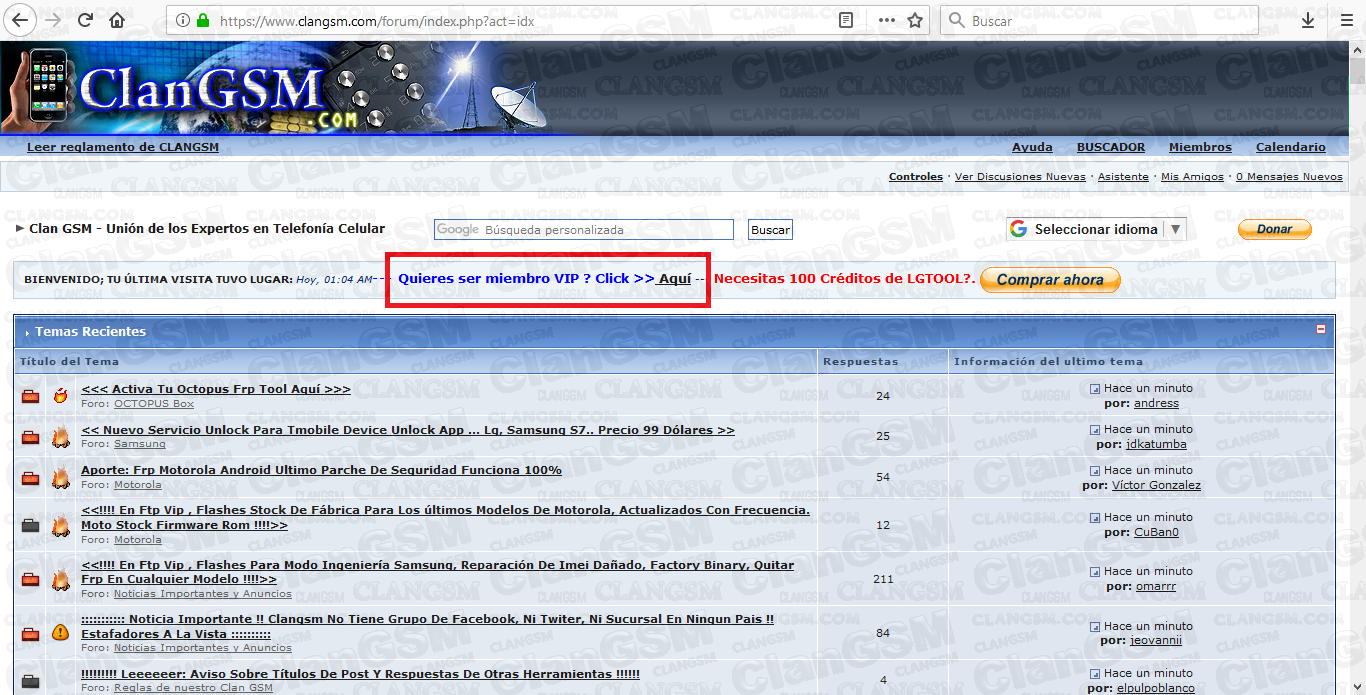Click the folder icon for the Leeeeeer: Aviso topic
Viewport: 1366px width, 695px height.
[x=31, y=681]
